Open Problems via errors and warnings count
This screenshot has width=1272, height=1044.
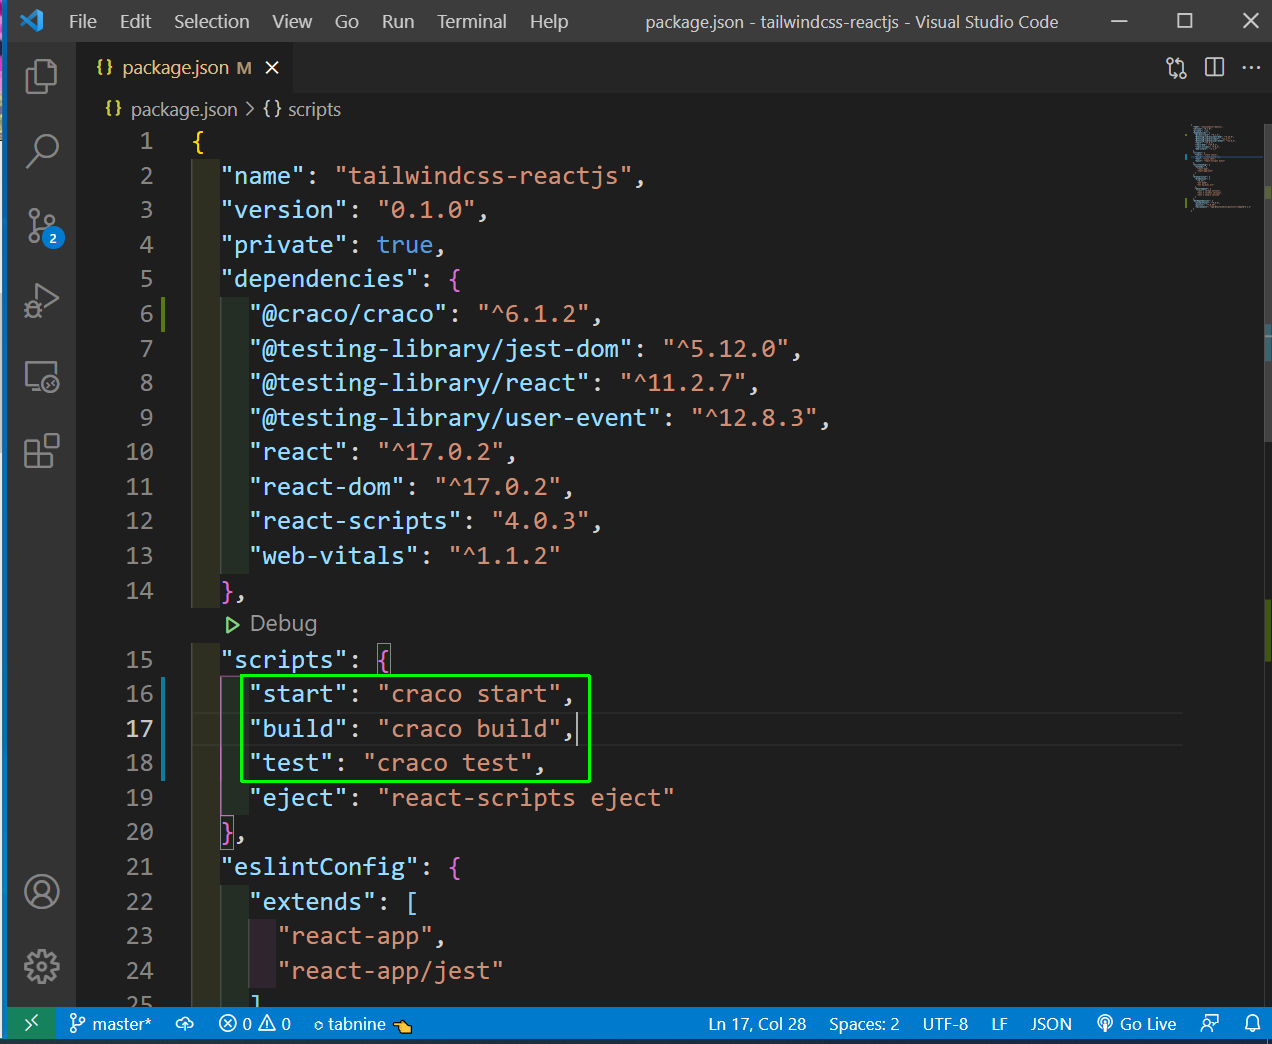tap(255, 1024)
